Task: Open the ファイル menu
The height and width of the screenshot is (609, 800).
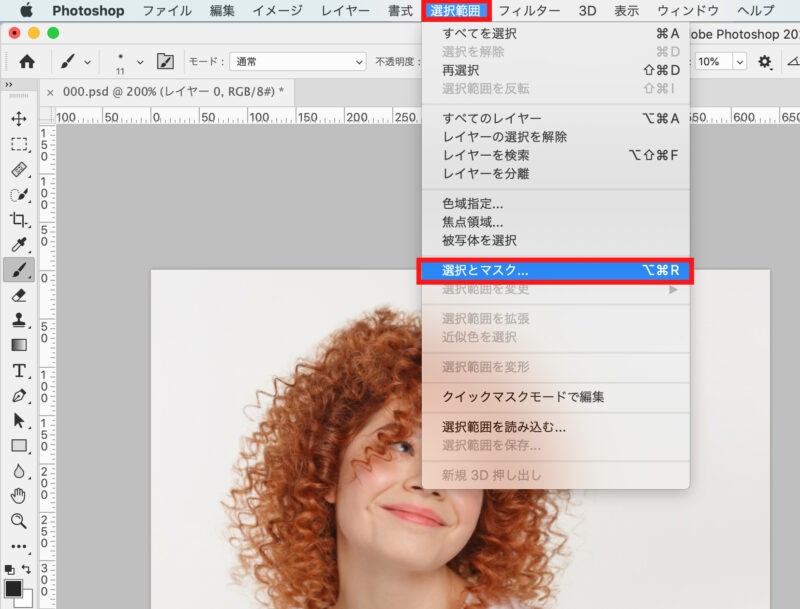Action: [167, 11]
